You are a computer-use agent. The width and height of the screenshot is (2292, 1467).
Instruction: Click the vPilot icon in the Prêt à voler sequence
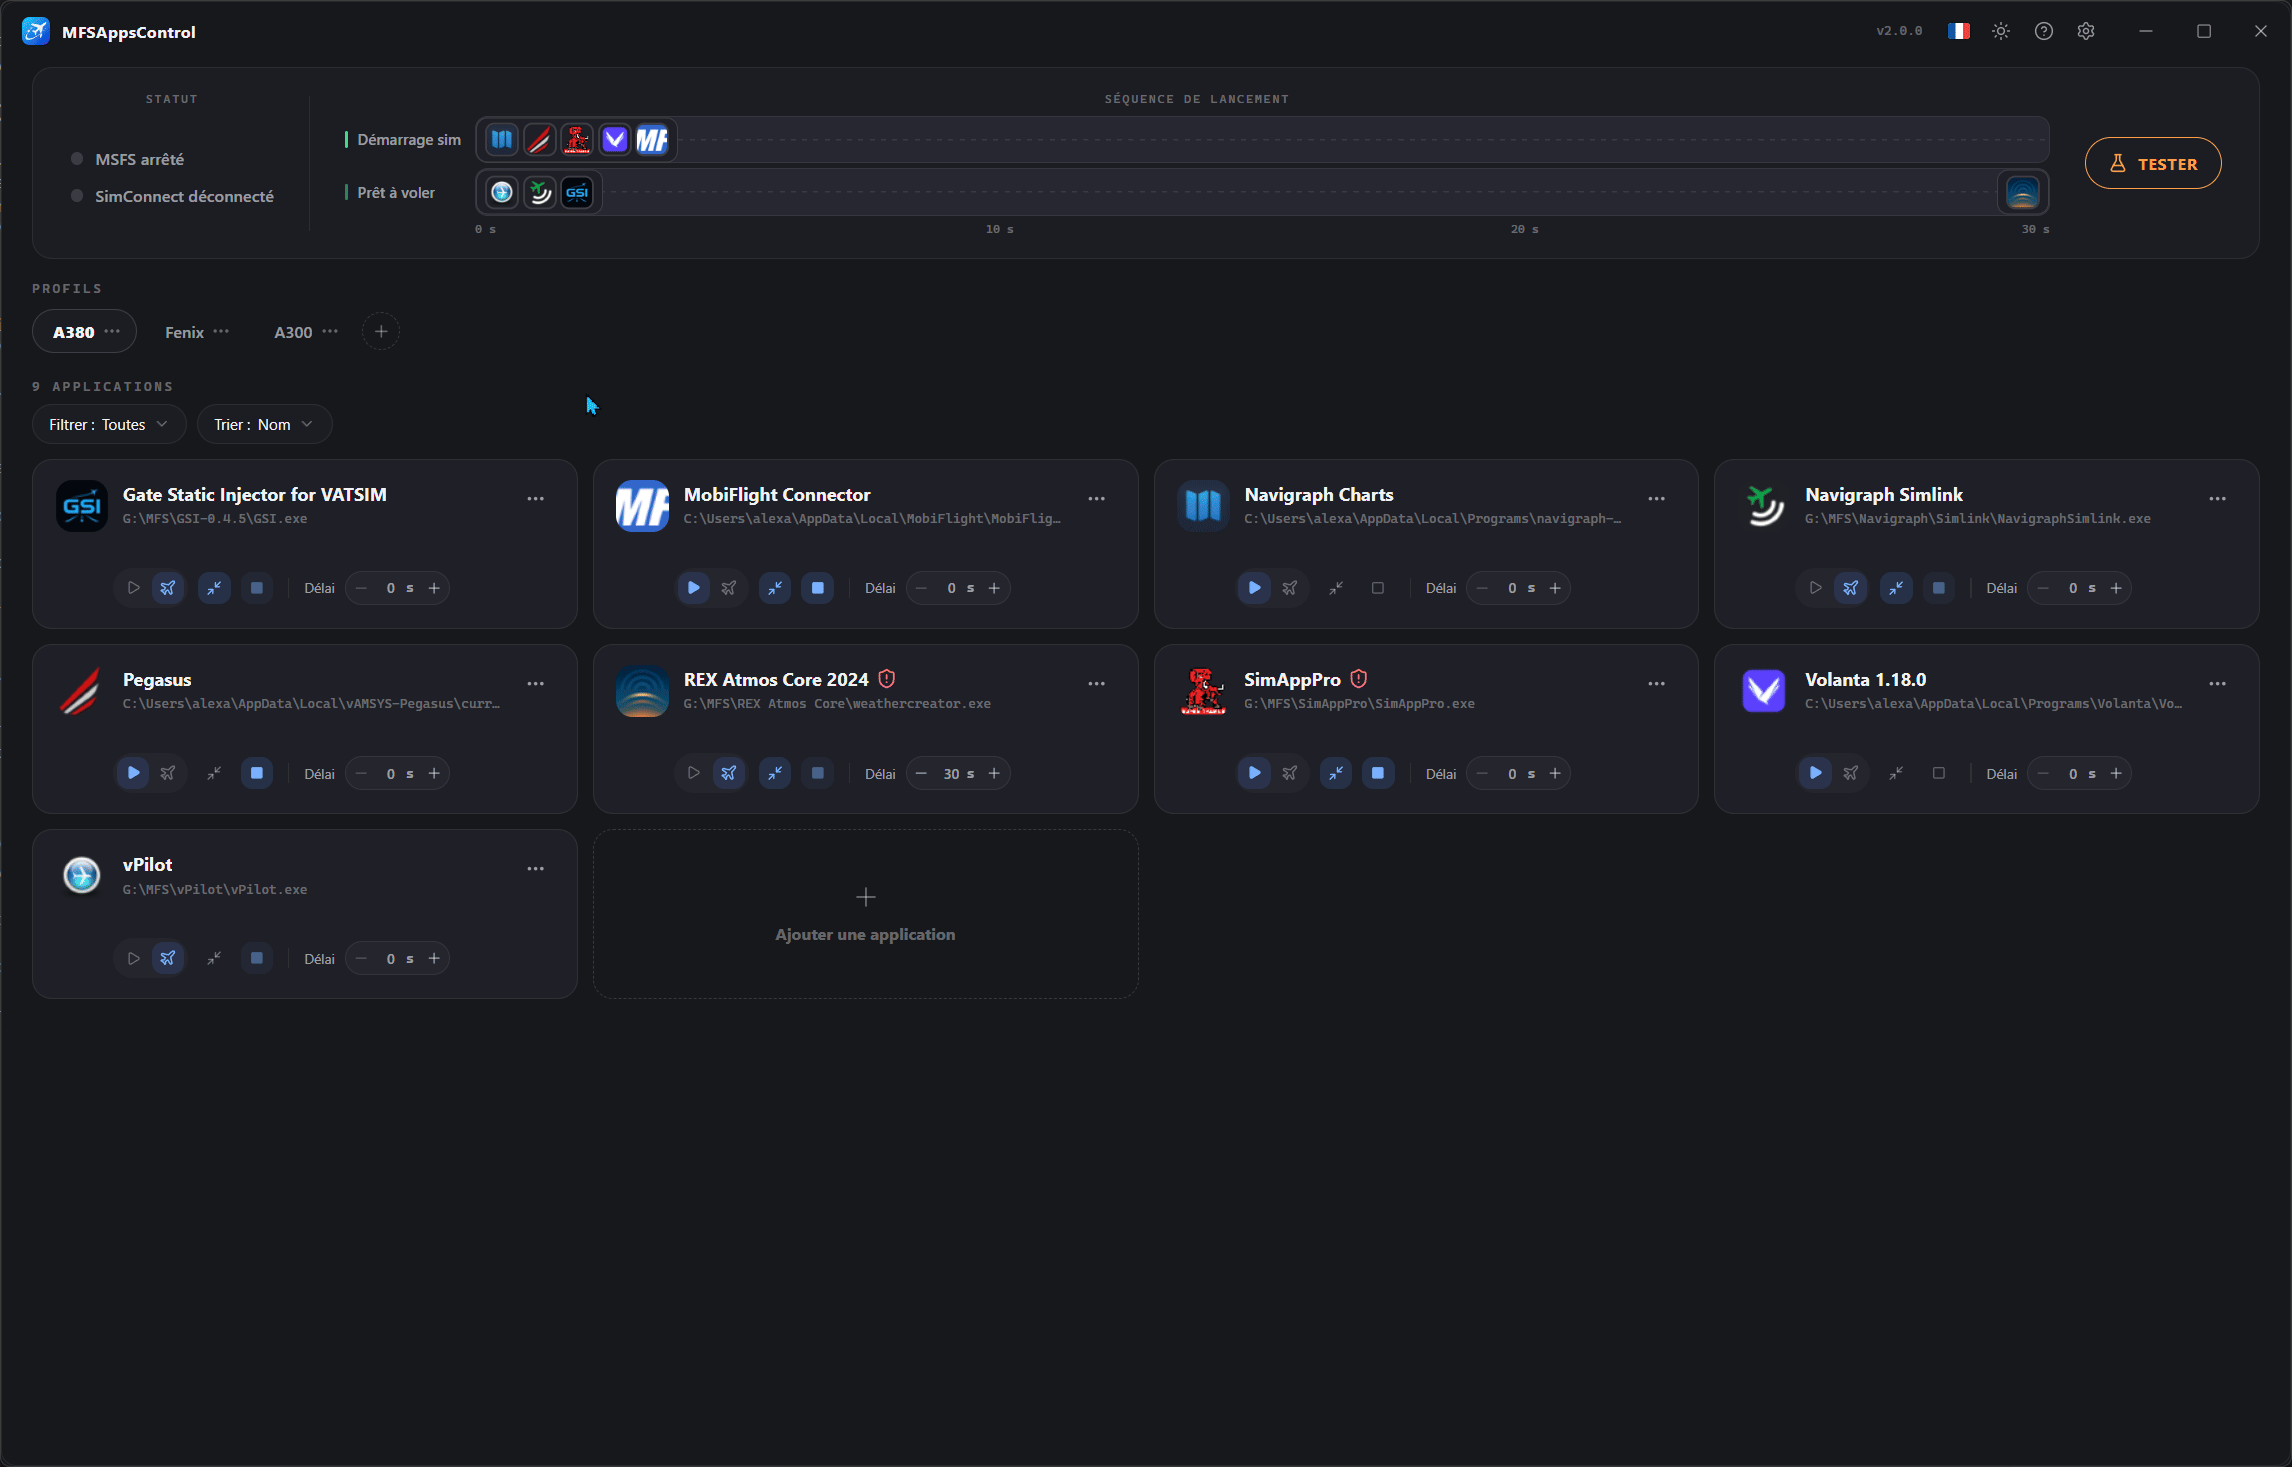(502, 192)
